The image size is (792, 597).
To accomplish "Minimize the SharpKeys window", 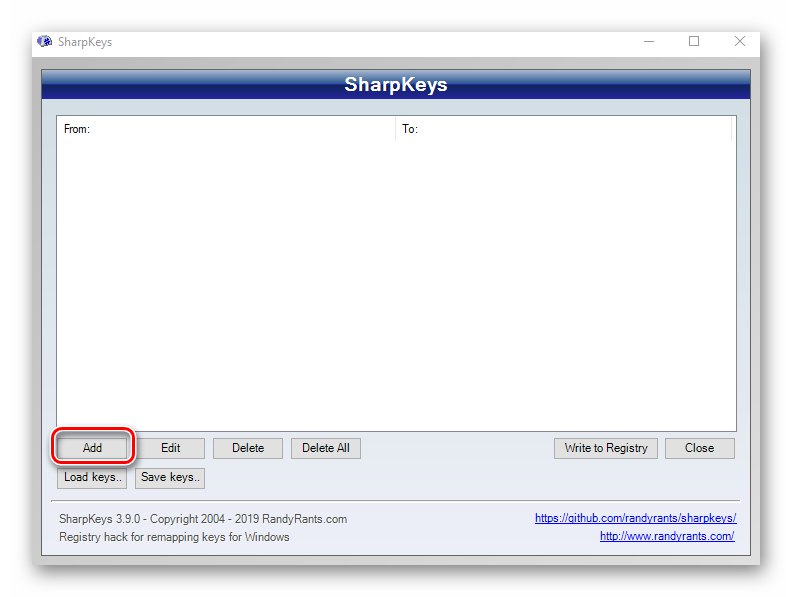I will tap(649, 41).
